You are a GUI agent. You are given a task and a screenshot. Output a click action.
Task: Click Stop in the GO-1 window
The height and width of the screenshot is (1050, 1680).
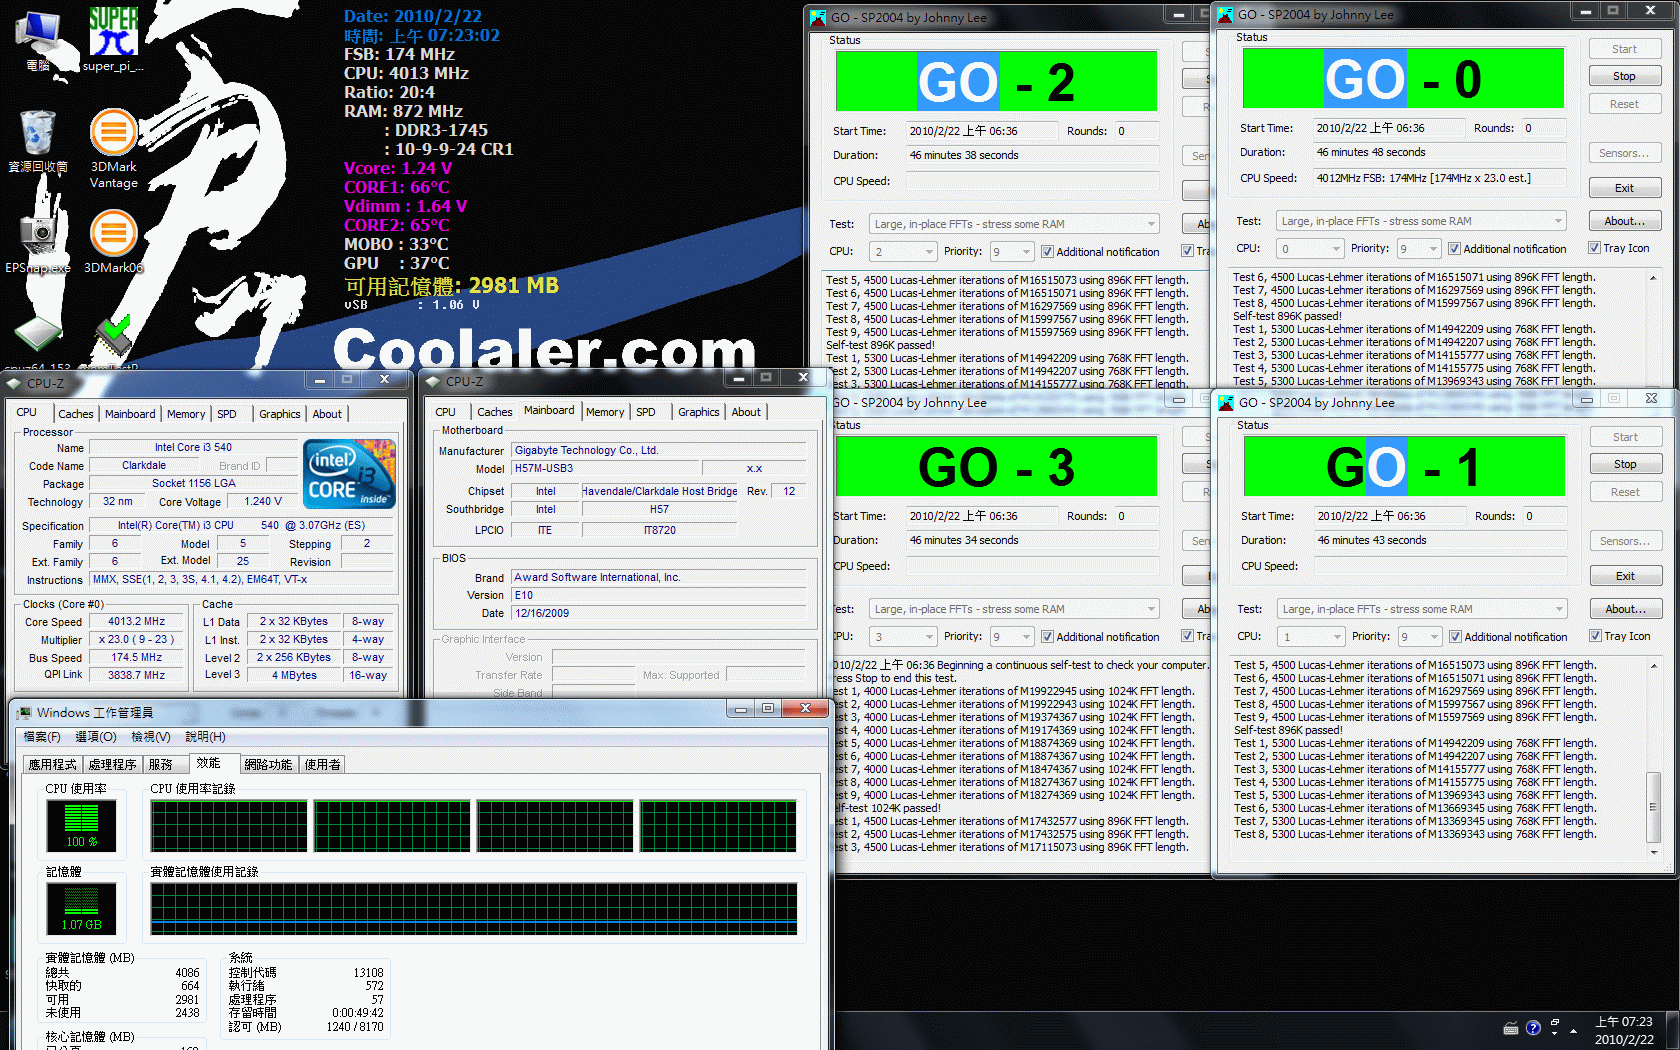pos(1625,464)
